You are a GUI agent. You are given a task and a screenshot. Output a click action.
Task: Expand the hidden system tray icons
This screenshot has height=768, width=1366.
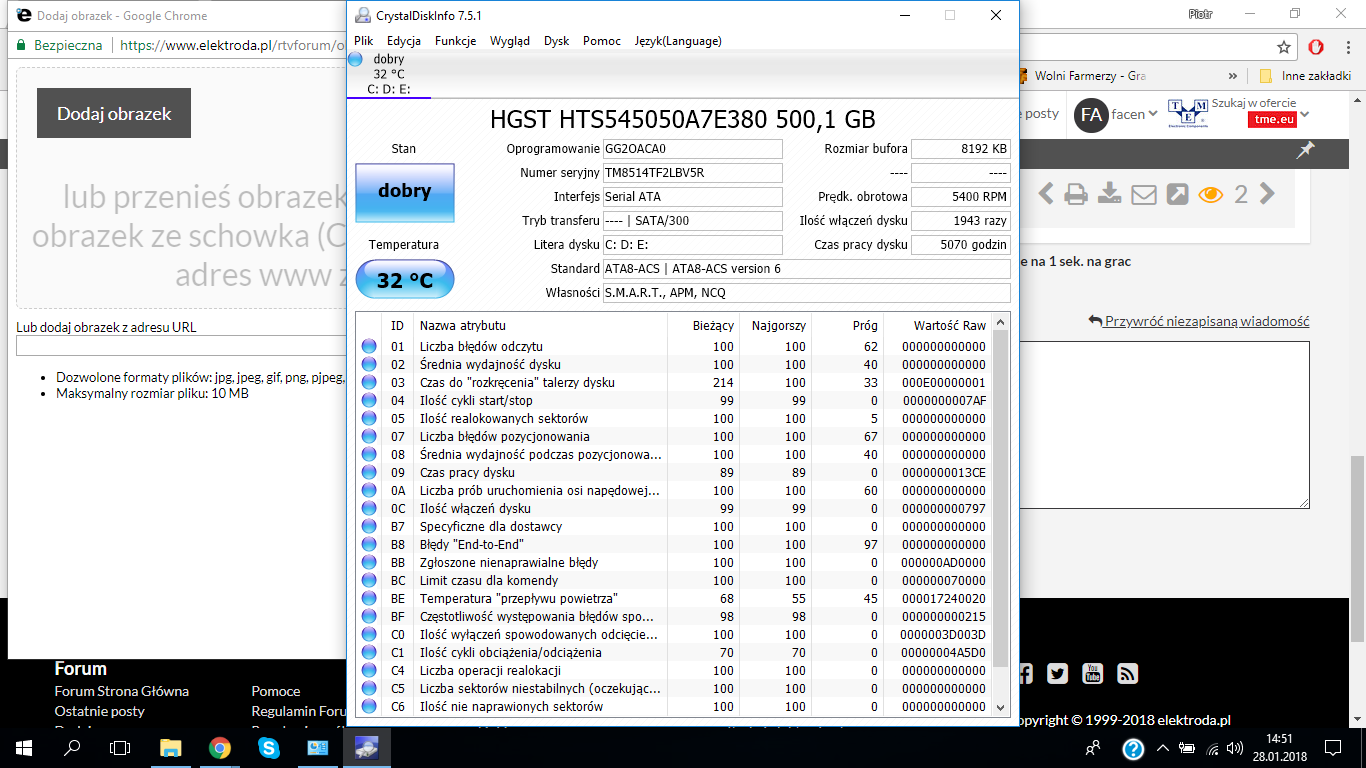click(x=1162, y=748)
